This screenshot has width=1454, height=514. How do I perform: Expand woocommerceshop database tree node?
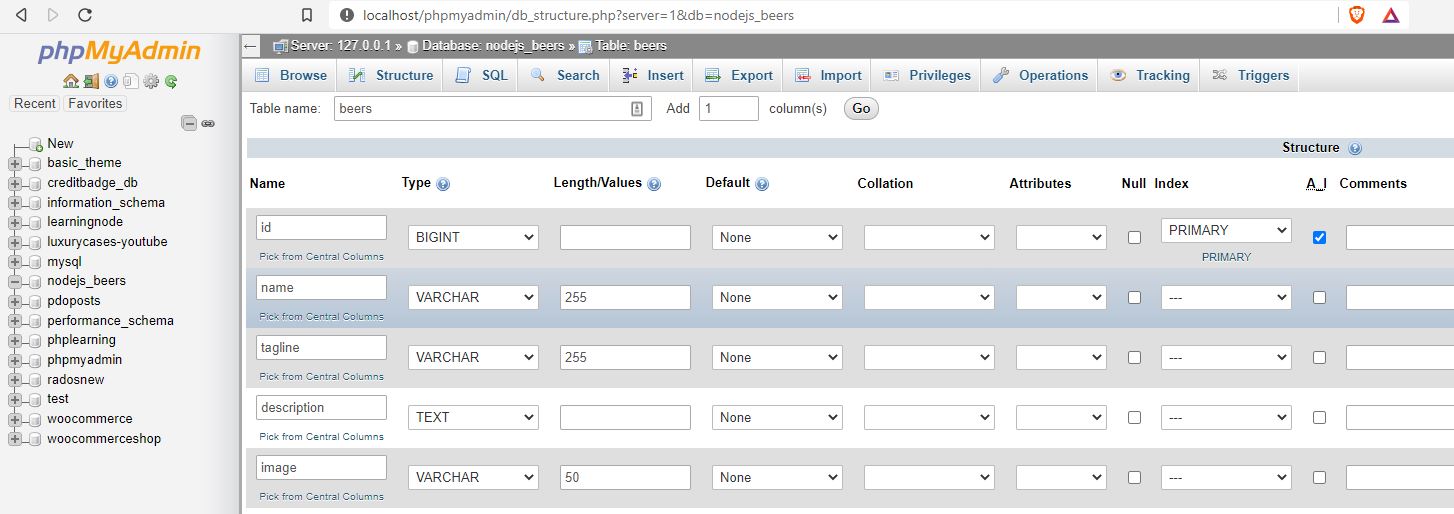[x=14, y=439]
